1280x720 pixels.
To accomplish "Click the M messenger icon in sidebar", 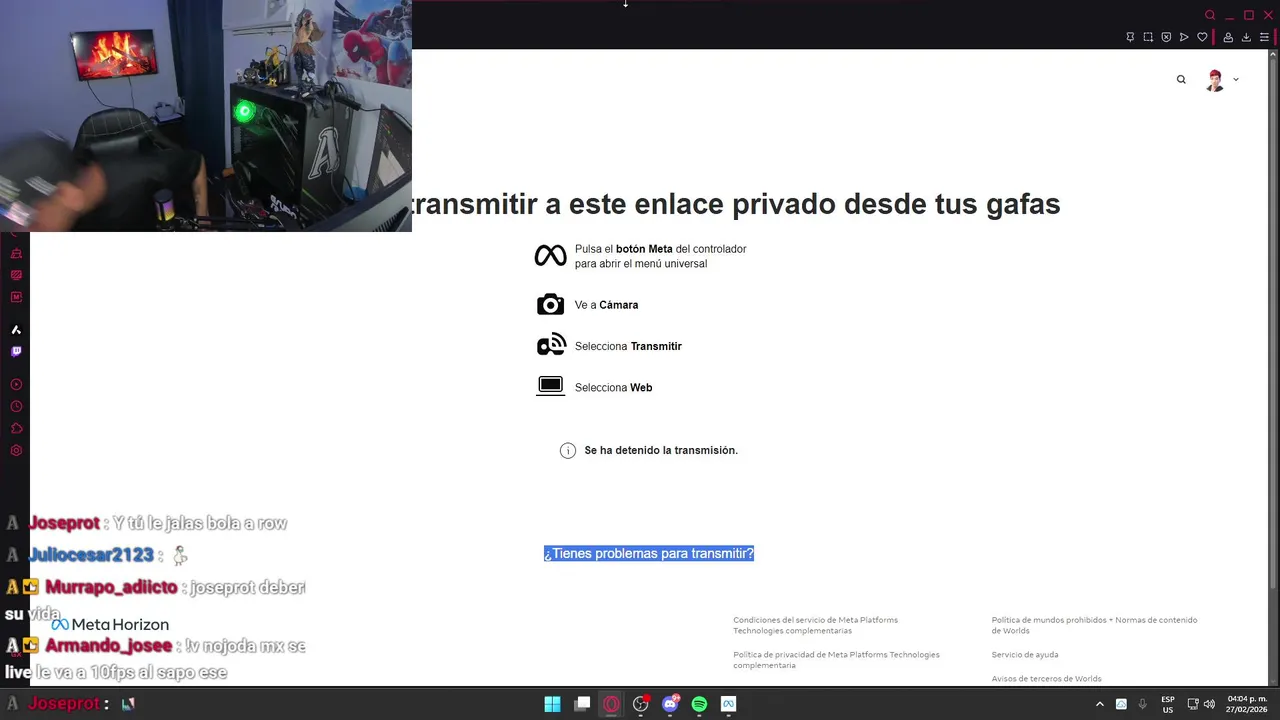I will pos(16,297).
